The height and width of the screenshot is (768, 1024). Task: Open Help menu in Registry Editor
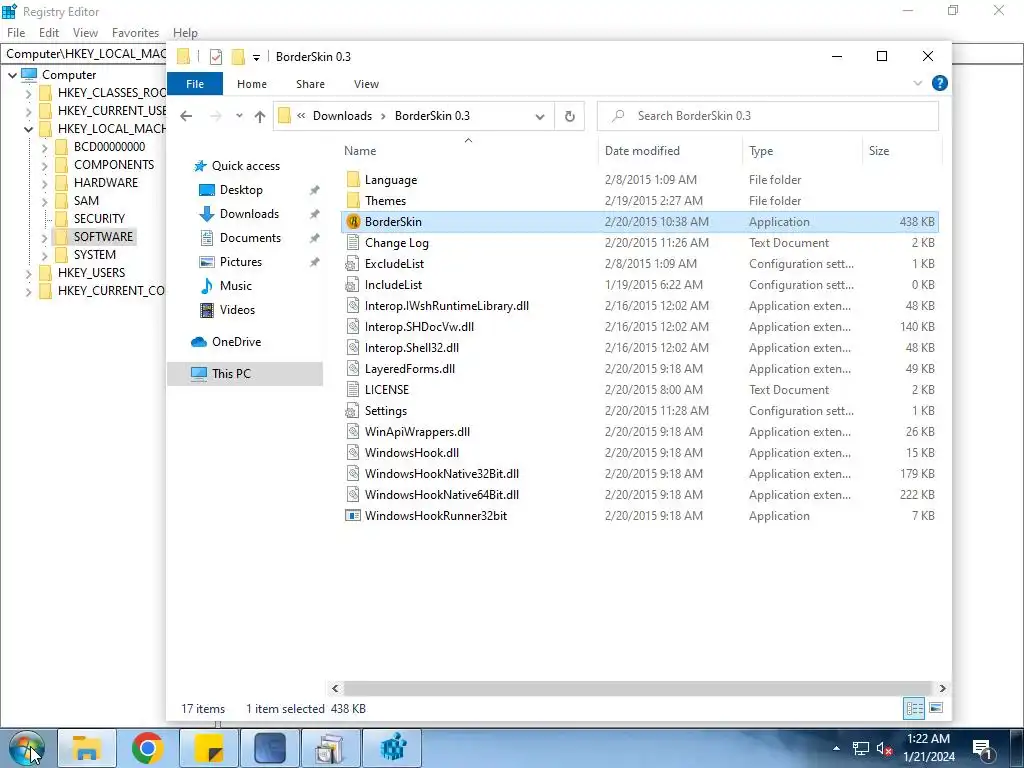[x=185, y=33]
